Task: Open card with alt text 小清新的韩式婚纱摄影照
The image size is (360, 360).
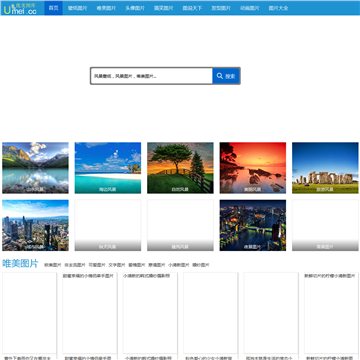Action: click(x=150, y=313)
